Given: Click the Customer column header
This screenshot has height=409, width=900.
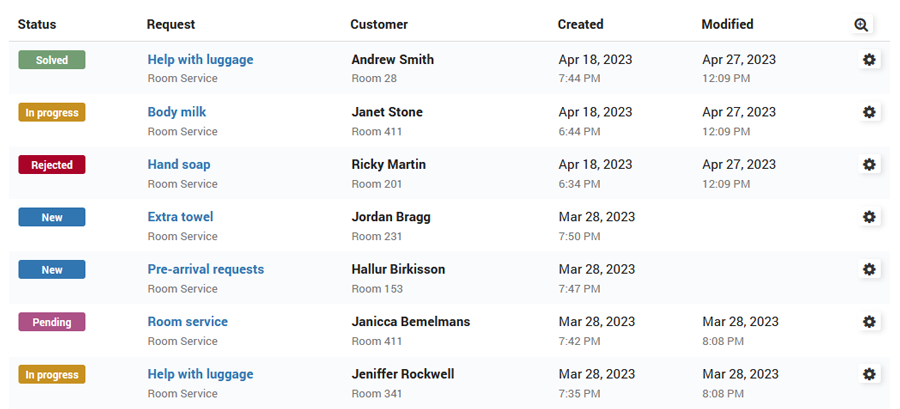Looking at the screenshot, I should click(379, 24).
